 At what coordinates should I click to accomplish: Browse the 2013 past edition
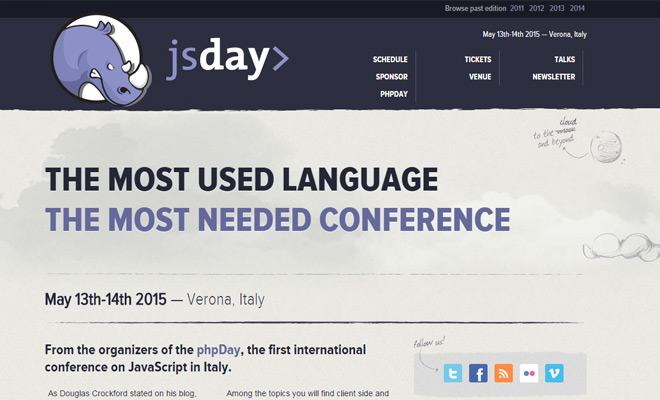(557, 8)
